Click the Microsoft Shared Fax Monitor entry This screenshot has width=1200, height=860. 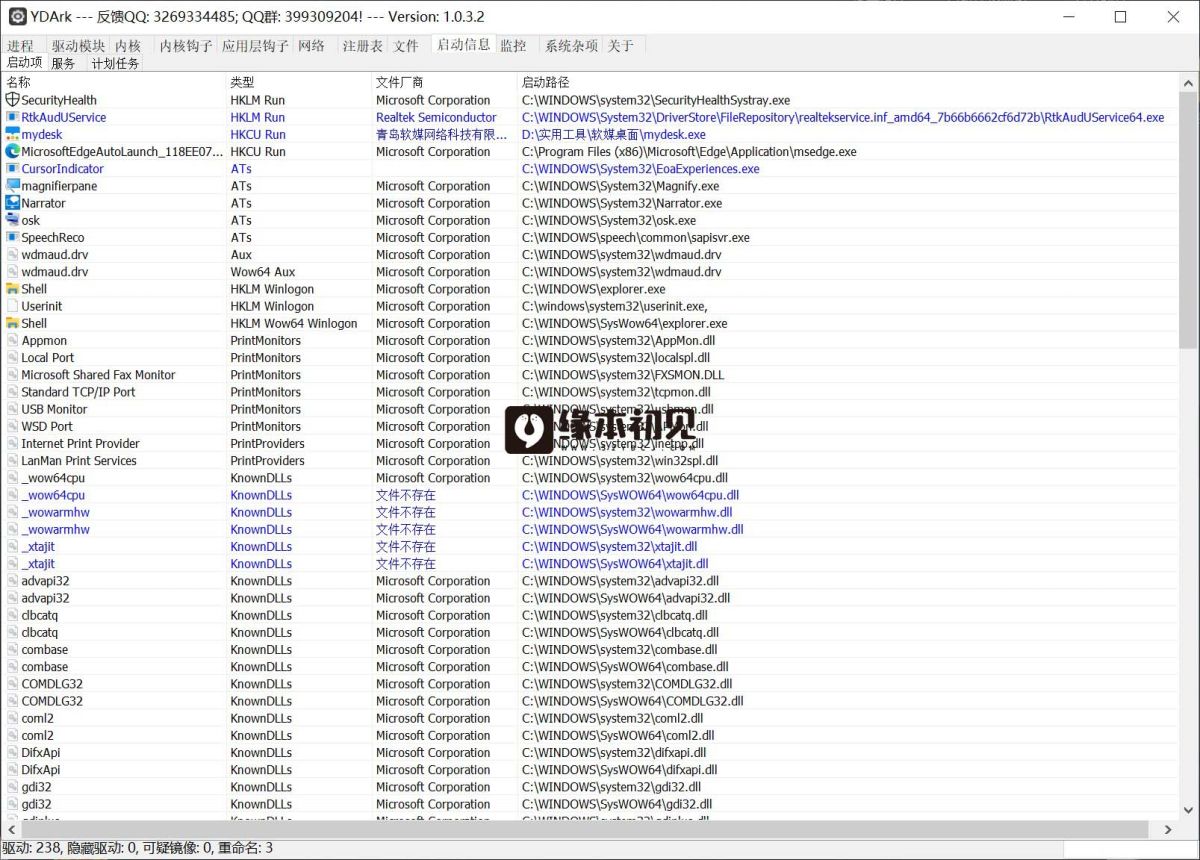(98, 375)
